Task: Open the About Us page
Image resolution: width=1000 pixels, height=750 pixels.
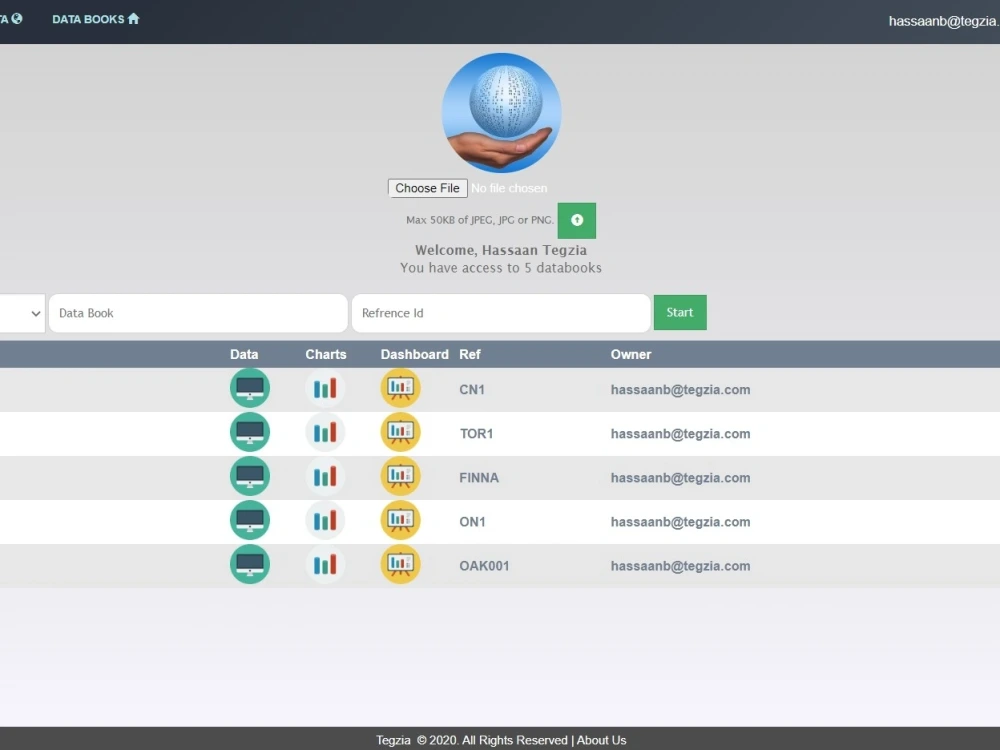Action: click(601, 740)
